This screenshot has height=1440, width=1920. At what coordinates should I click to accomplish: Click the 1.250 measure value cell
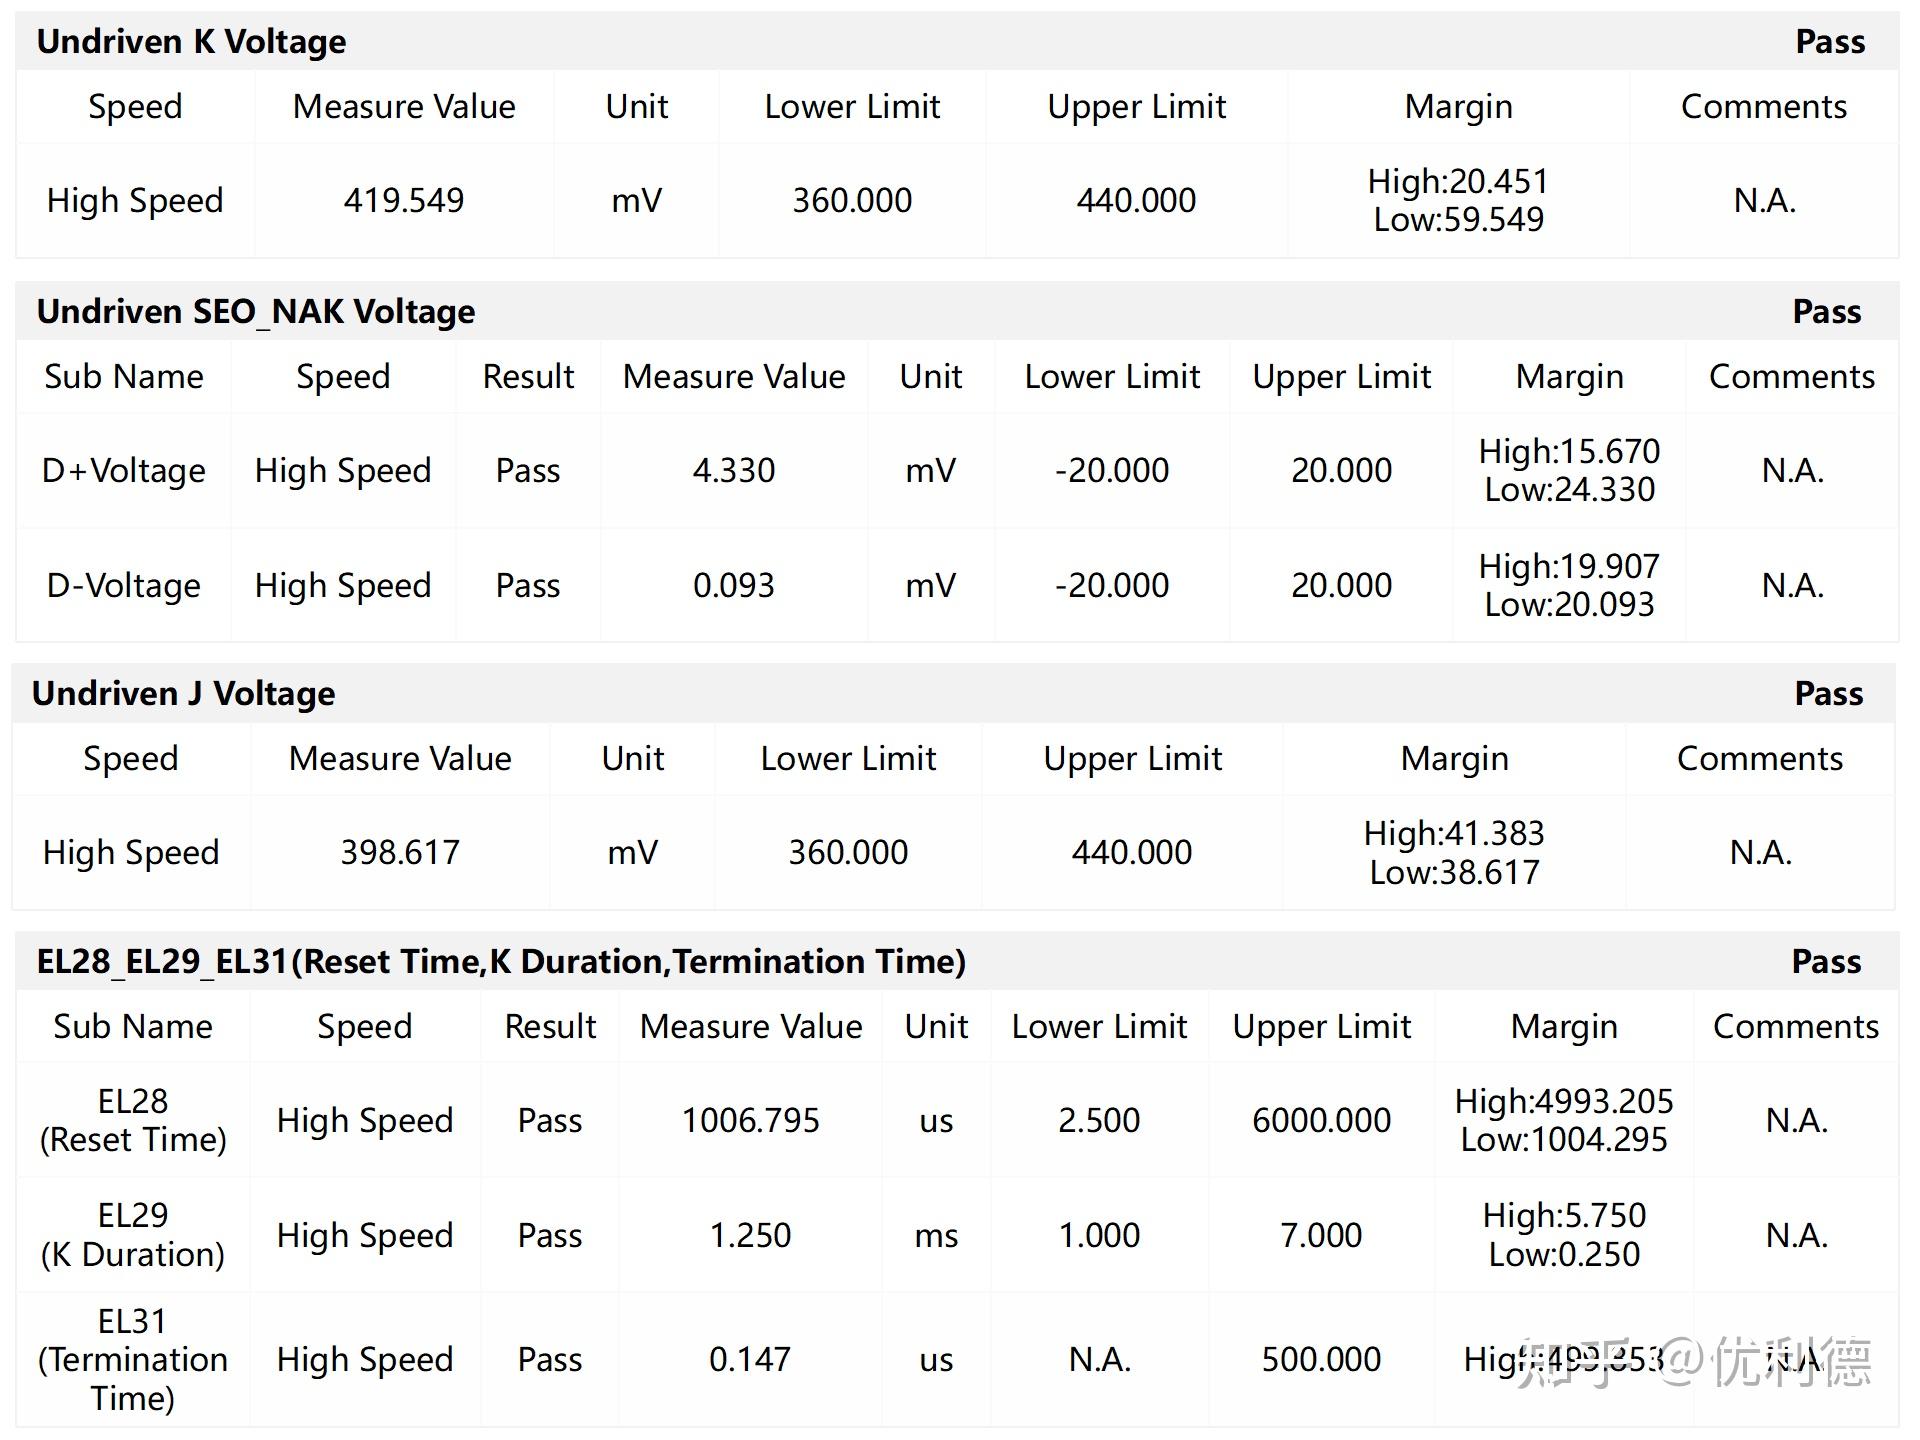tap(750, 1235)
